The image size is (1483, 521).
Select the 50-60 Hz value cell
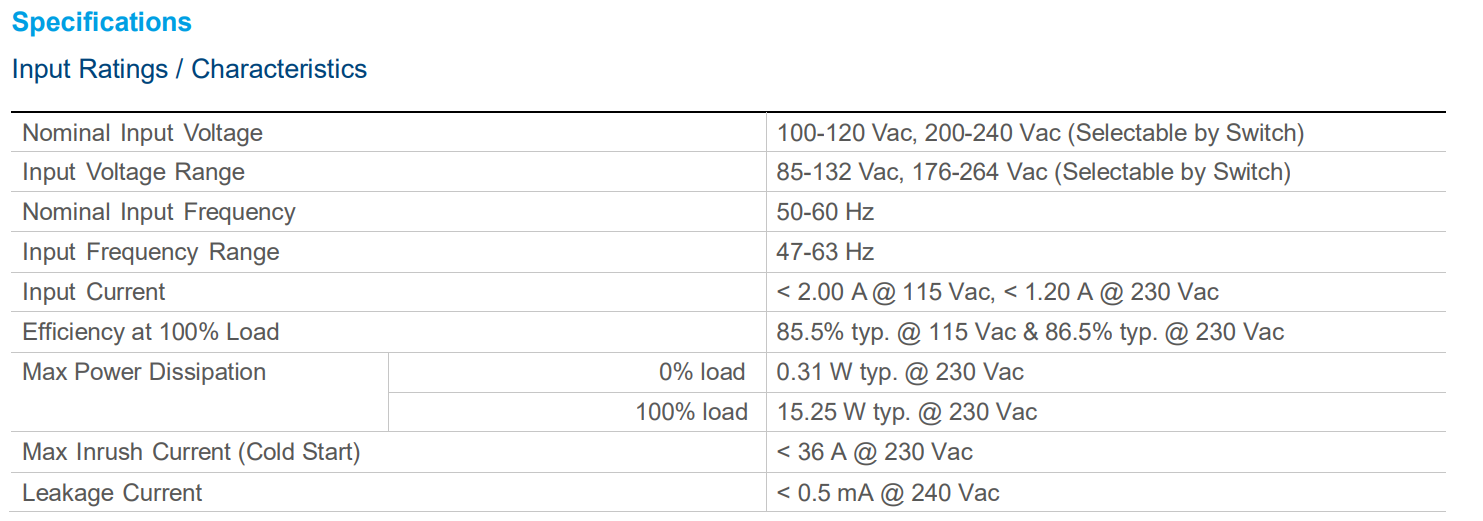[825, 212]
